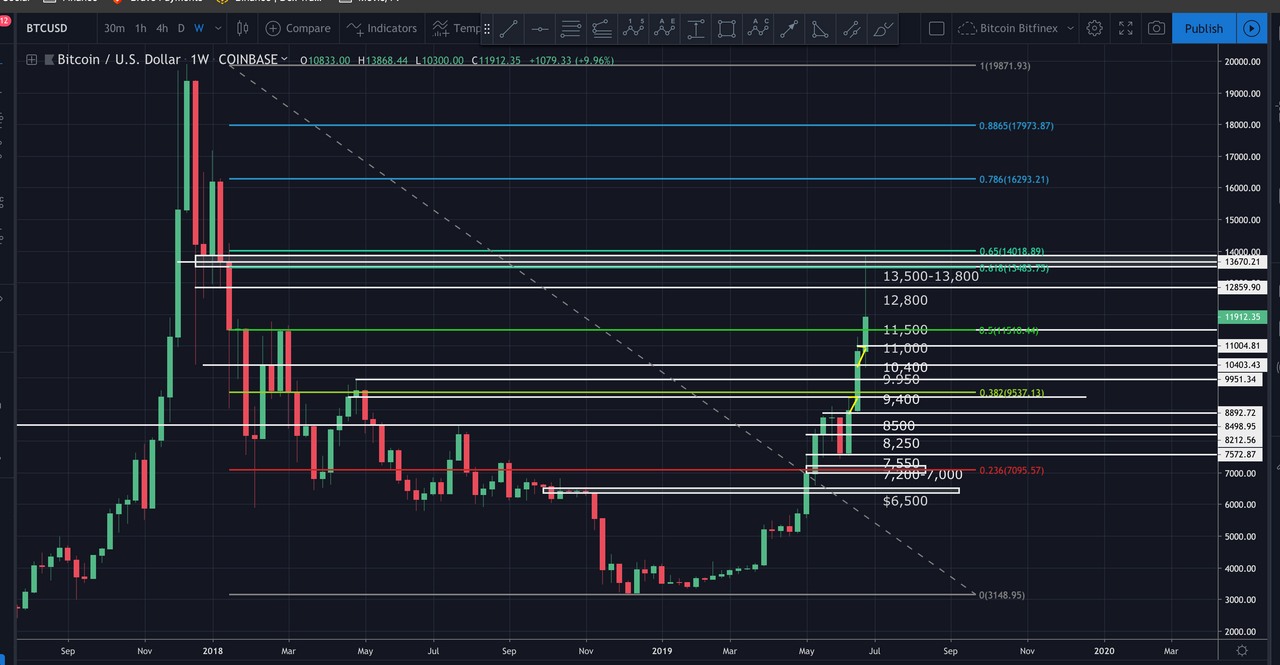Select the 12,800 text annotation
The image size is (1280, 665).
click(906, 300)
